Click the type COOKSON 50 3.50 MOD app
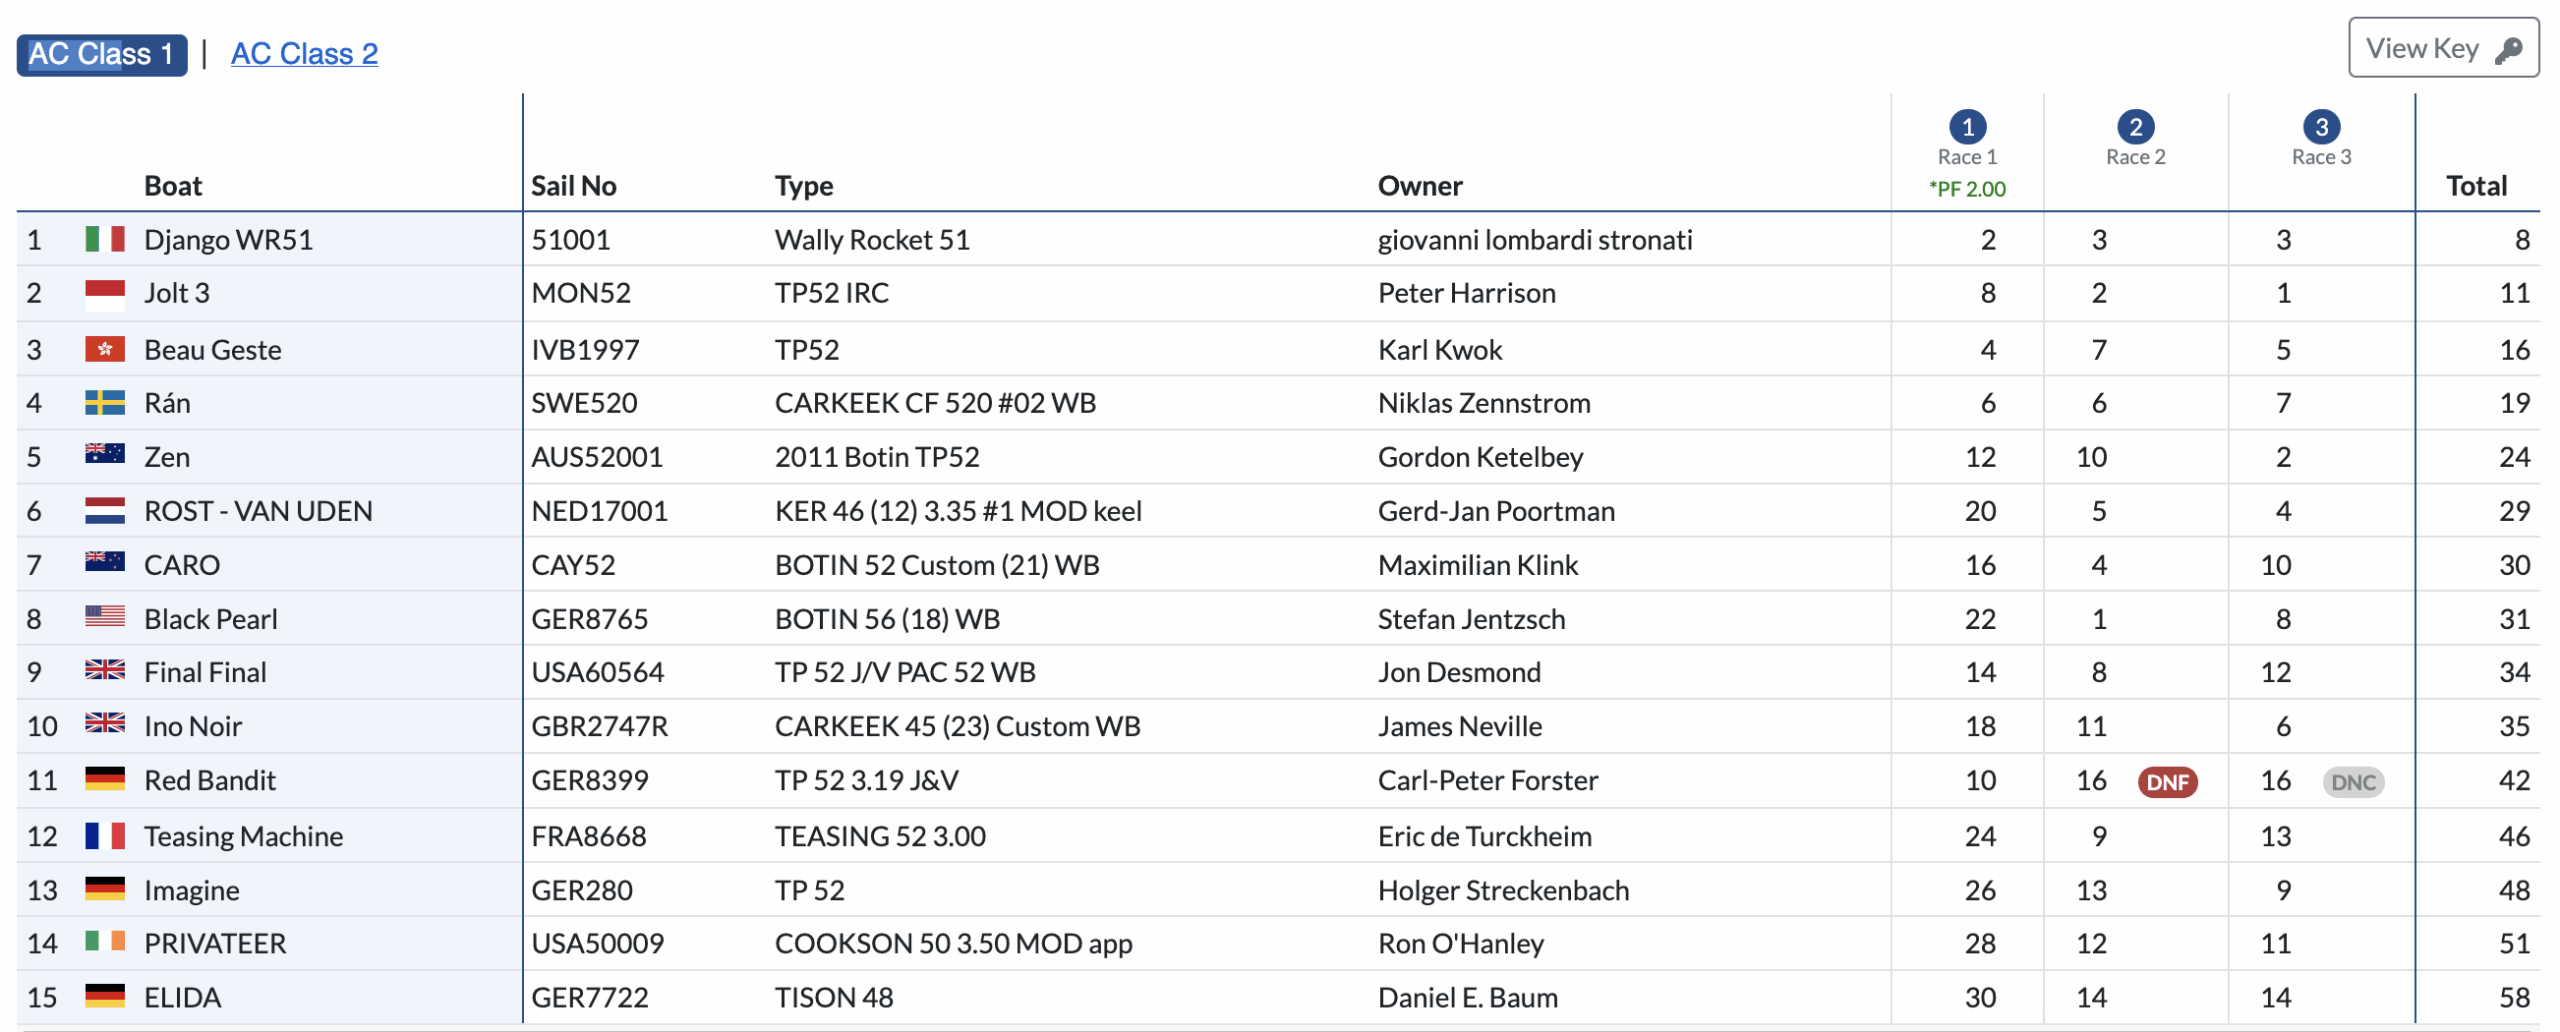Screen dimensions: 2560x1032 coord(953,943)
